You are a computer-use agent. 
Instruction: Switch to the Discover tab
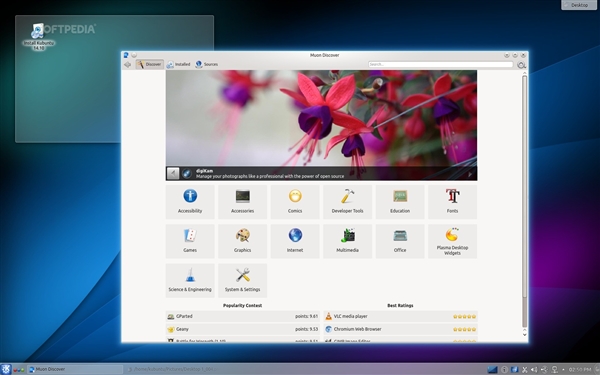[150, 64]
